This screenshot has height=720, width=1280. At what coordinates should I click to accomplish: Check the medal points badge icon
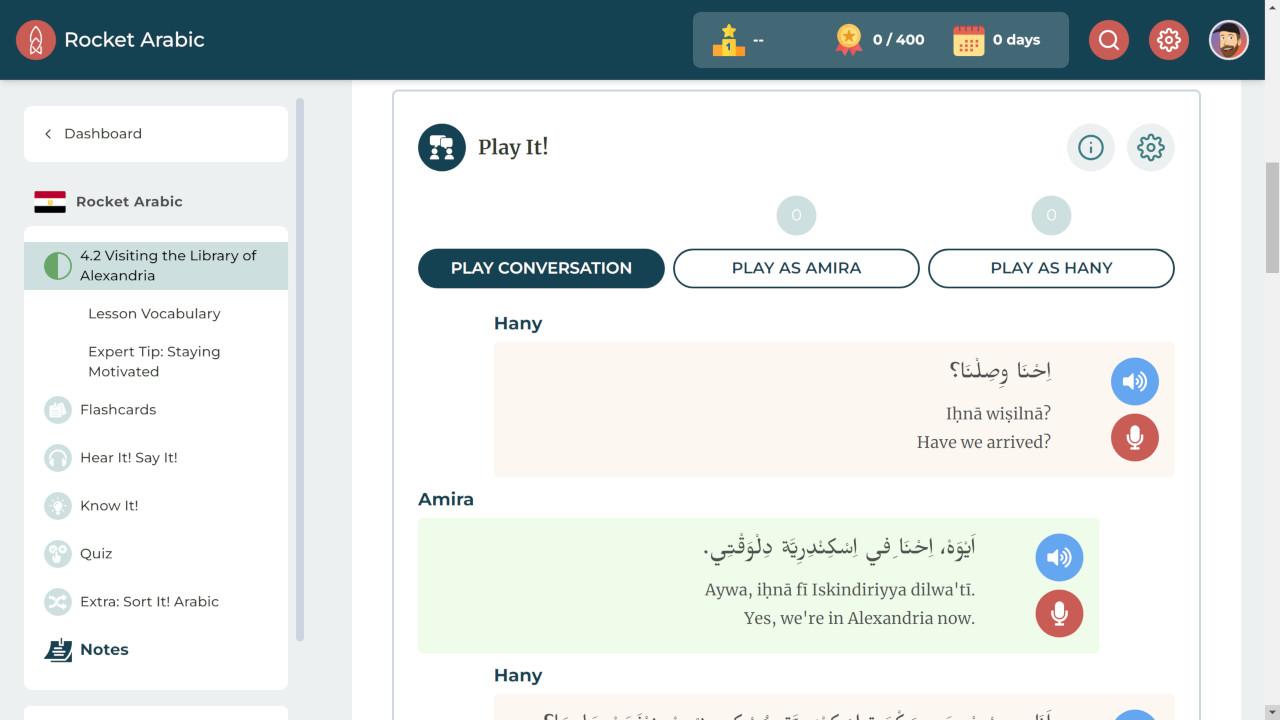pos(849,40)
